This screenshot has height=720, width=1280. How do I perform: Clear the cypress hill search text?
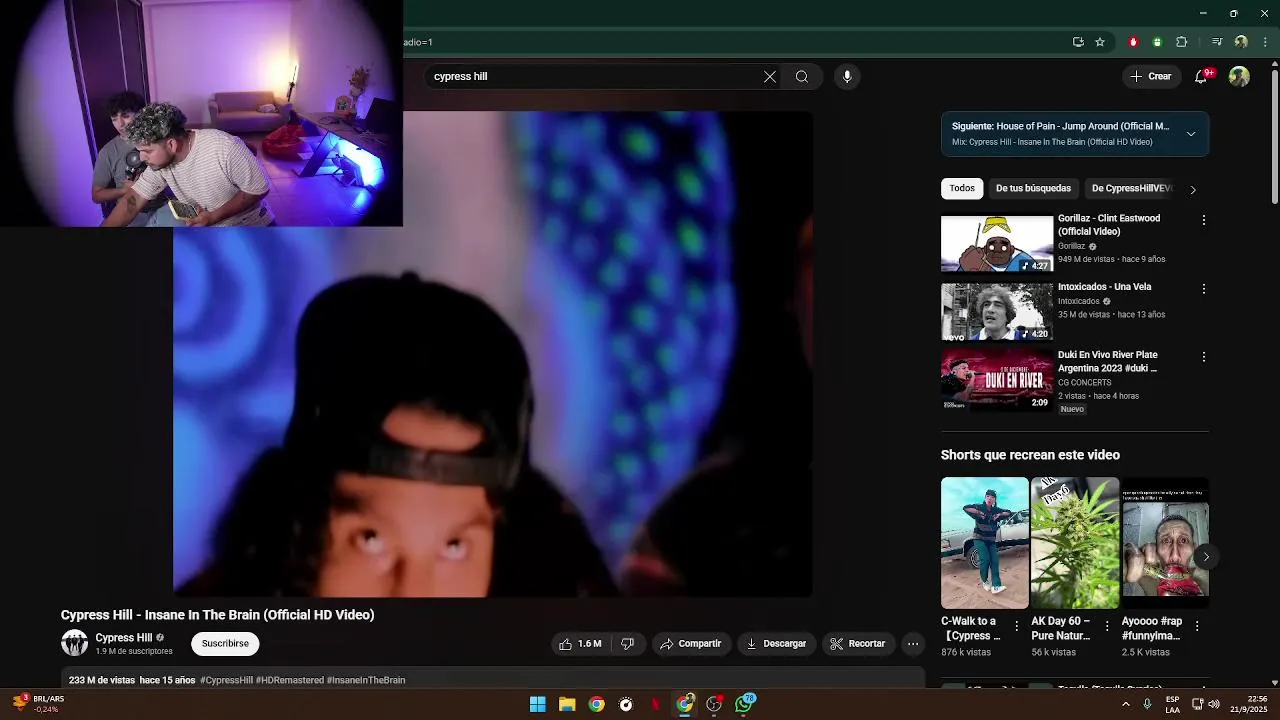(770, 77)
